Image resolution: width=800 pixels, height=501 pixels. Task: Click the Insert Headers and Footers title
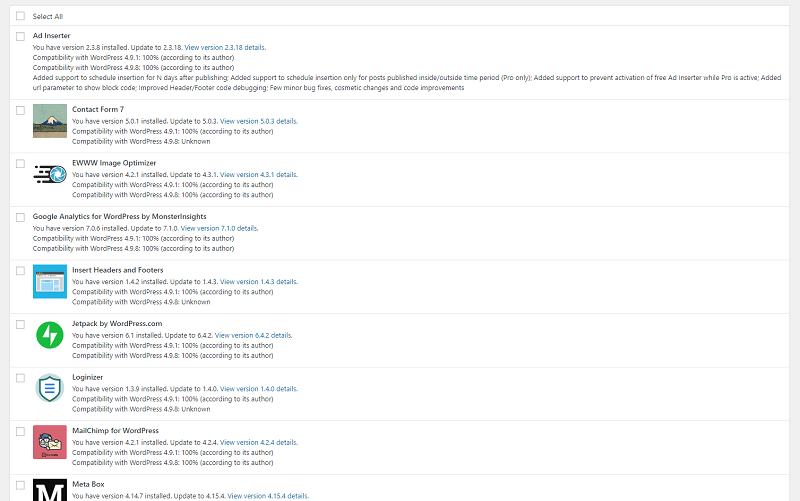click(x=118, y=270)
